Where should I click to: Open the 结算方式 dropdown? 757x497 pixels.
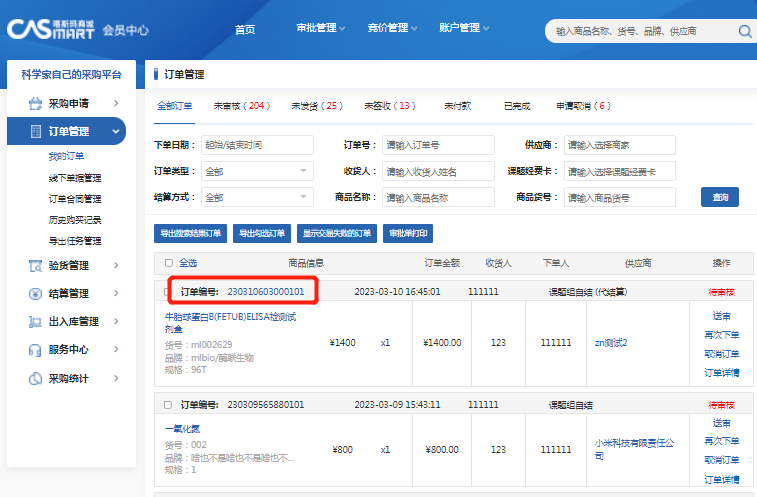pos(257,197)
